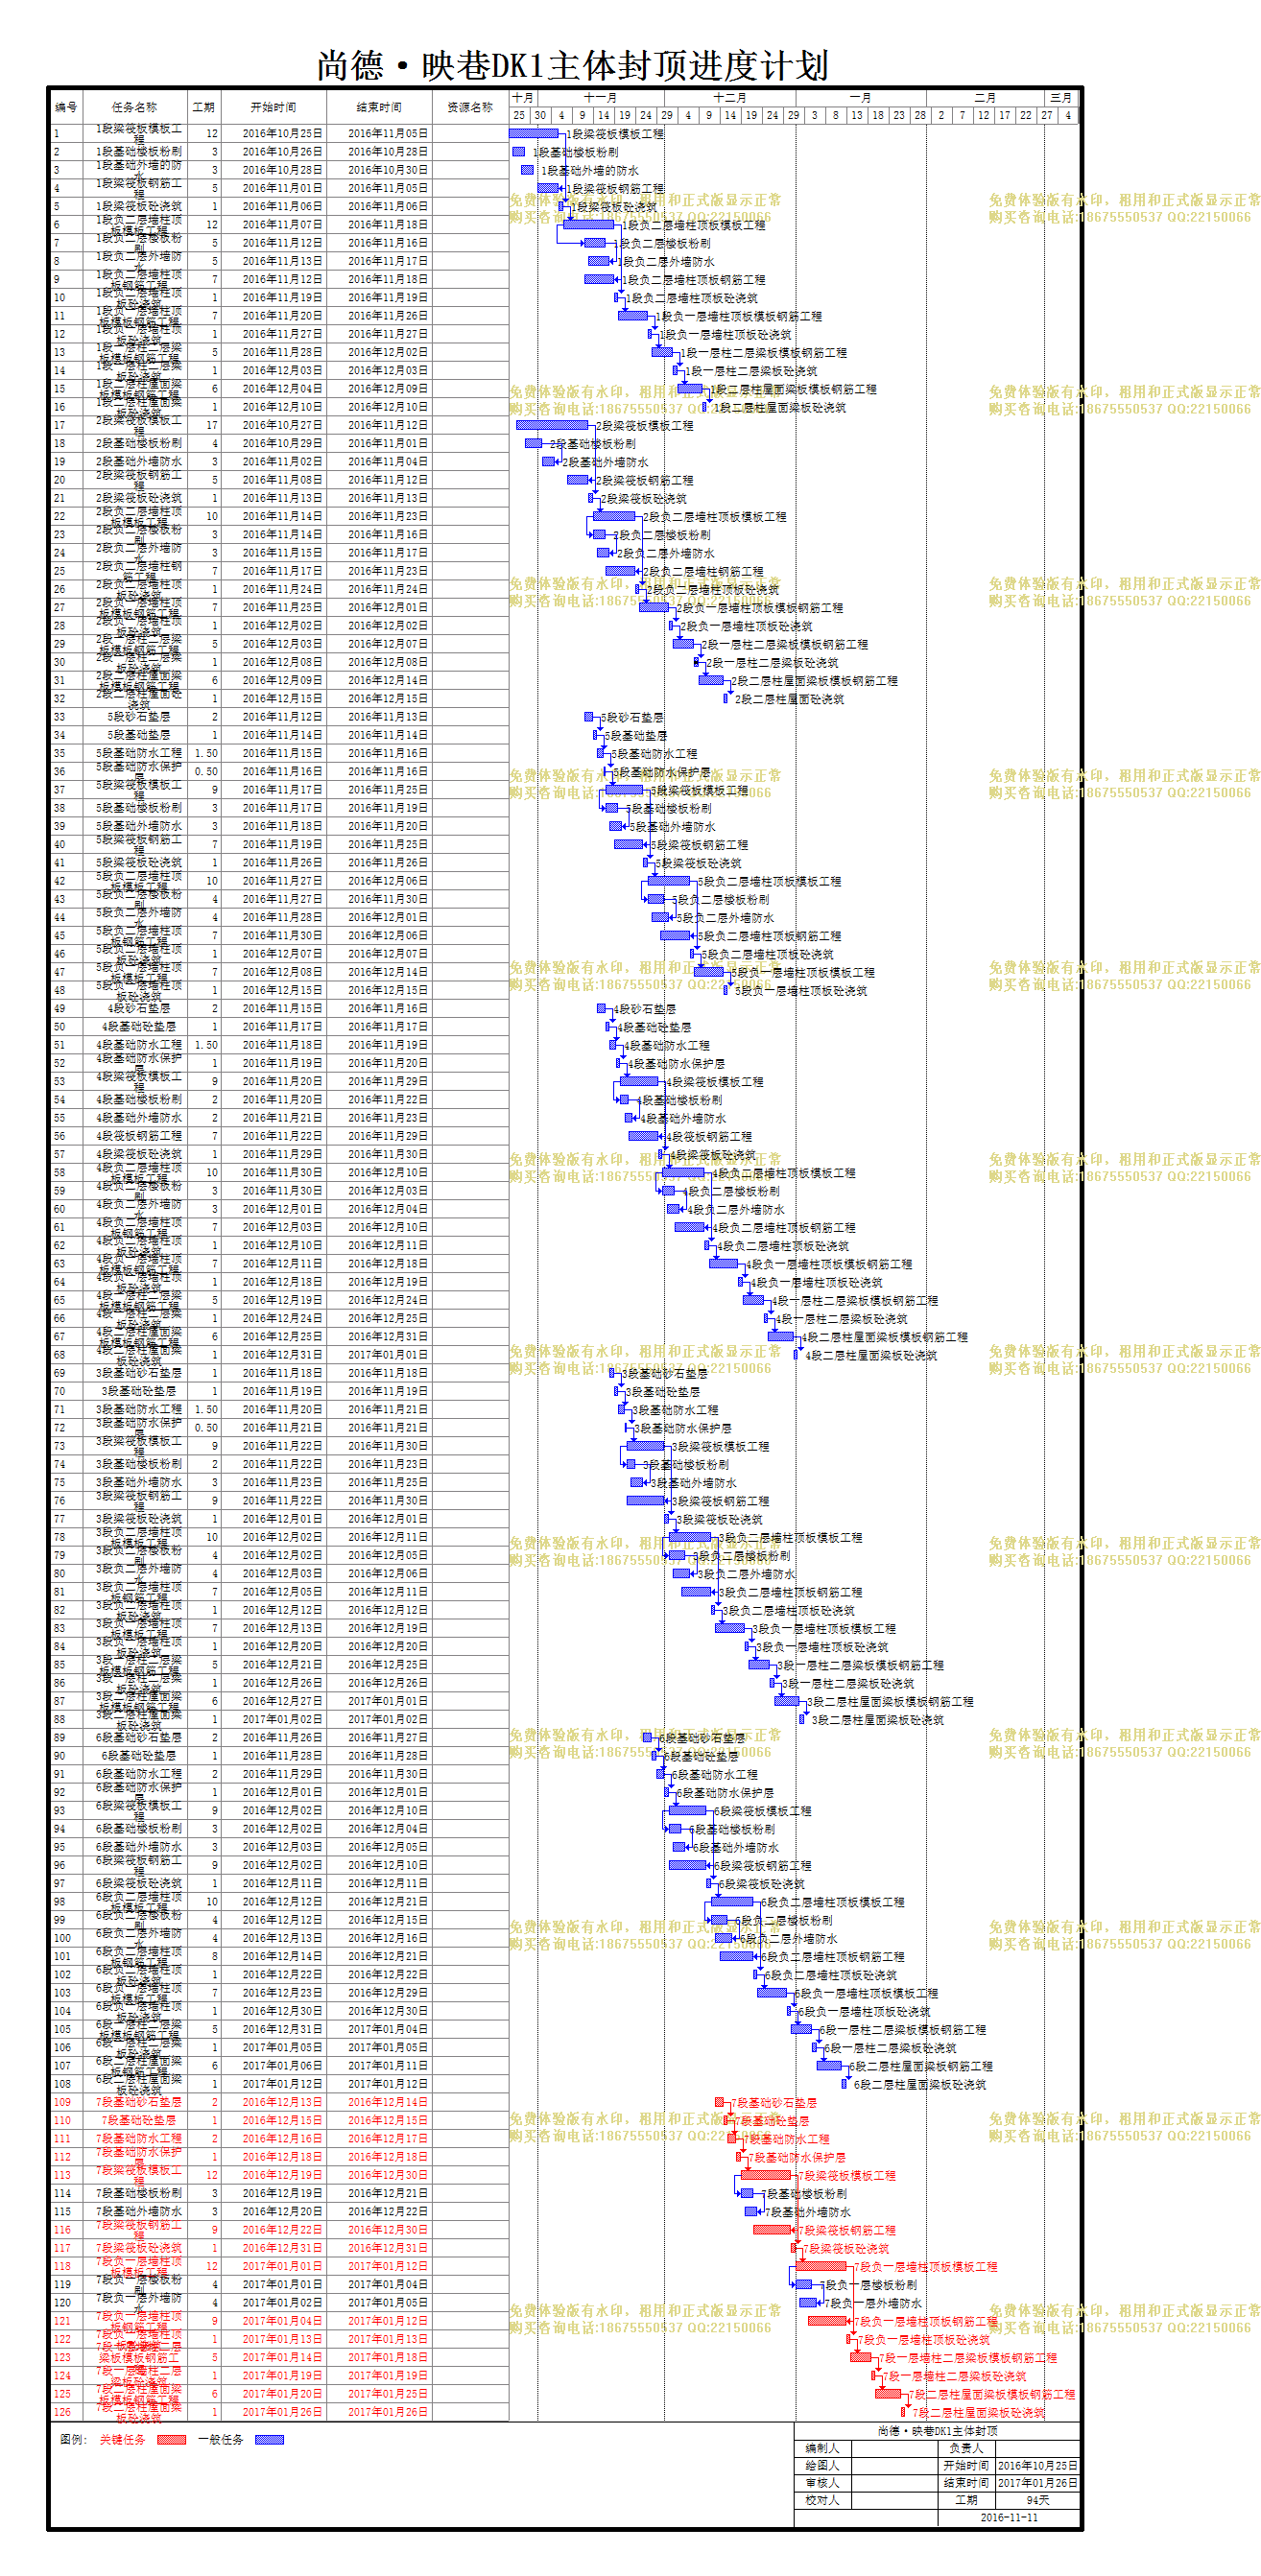The width and height of the screenshot is (1261, 2576).
Task: Click the 工期 column header in the table
Action: tap(203, 107)
